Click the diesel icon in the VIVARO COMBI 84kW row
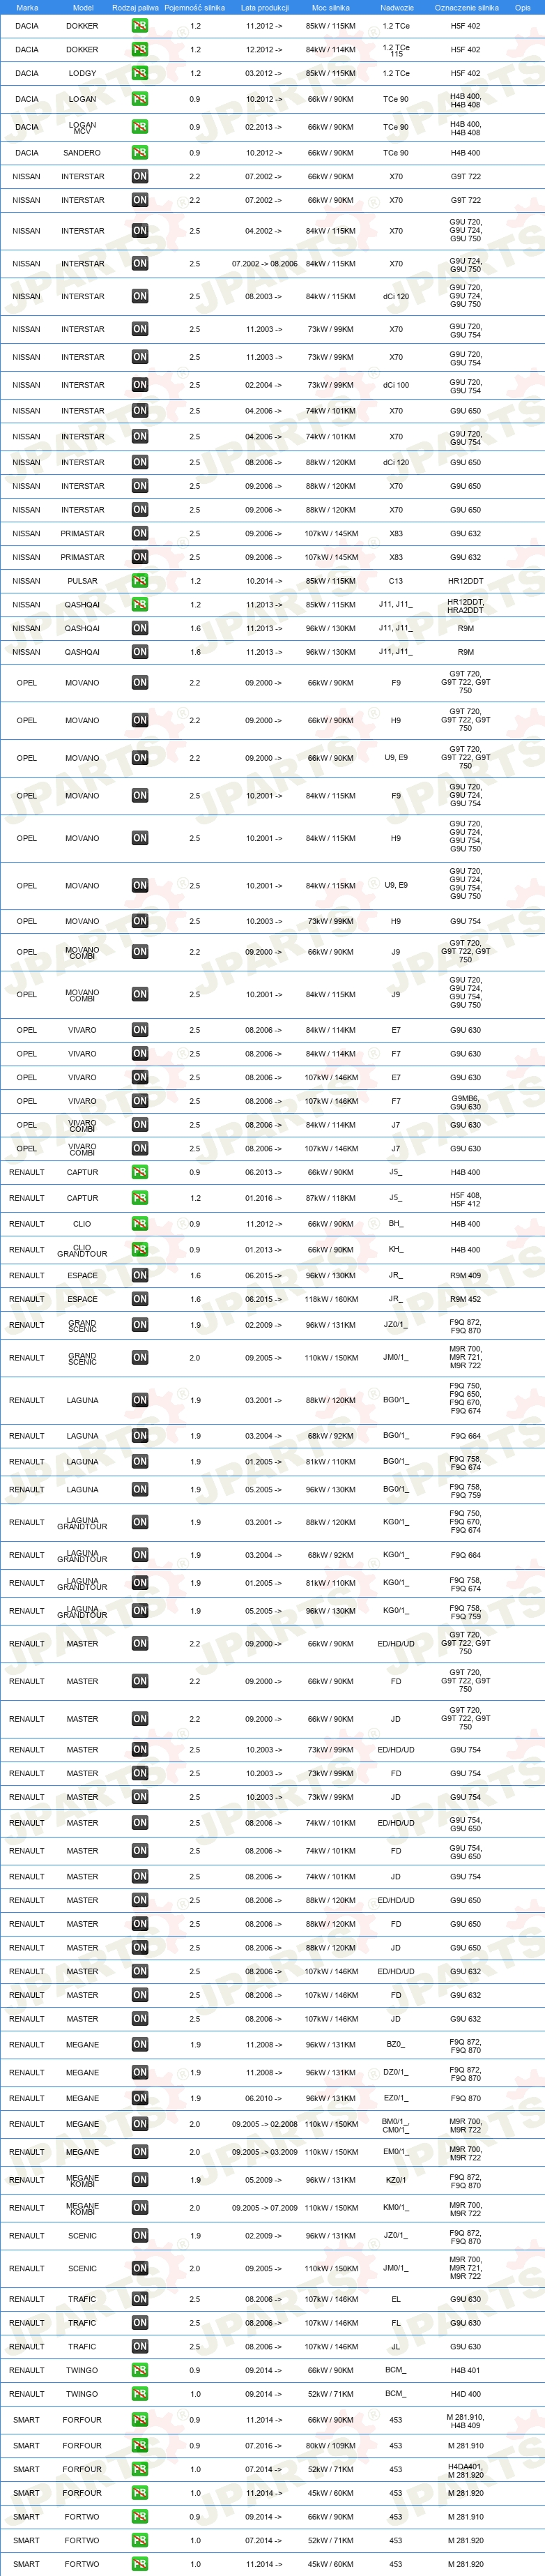545x2576 pixels. coord(140,1125)
